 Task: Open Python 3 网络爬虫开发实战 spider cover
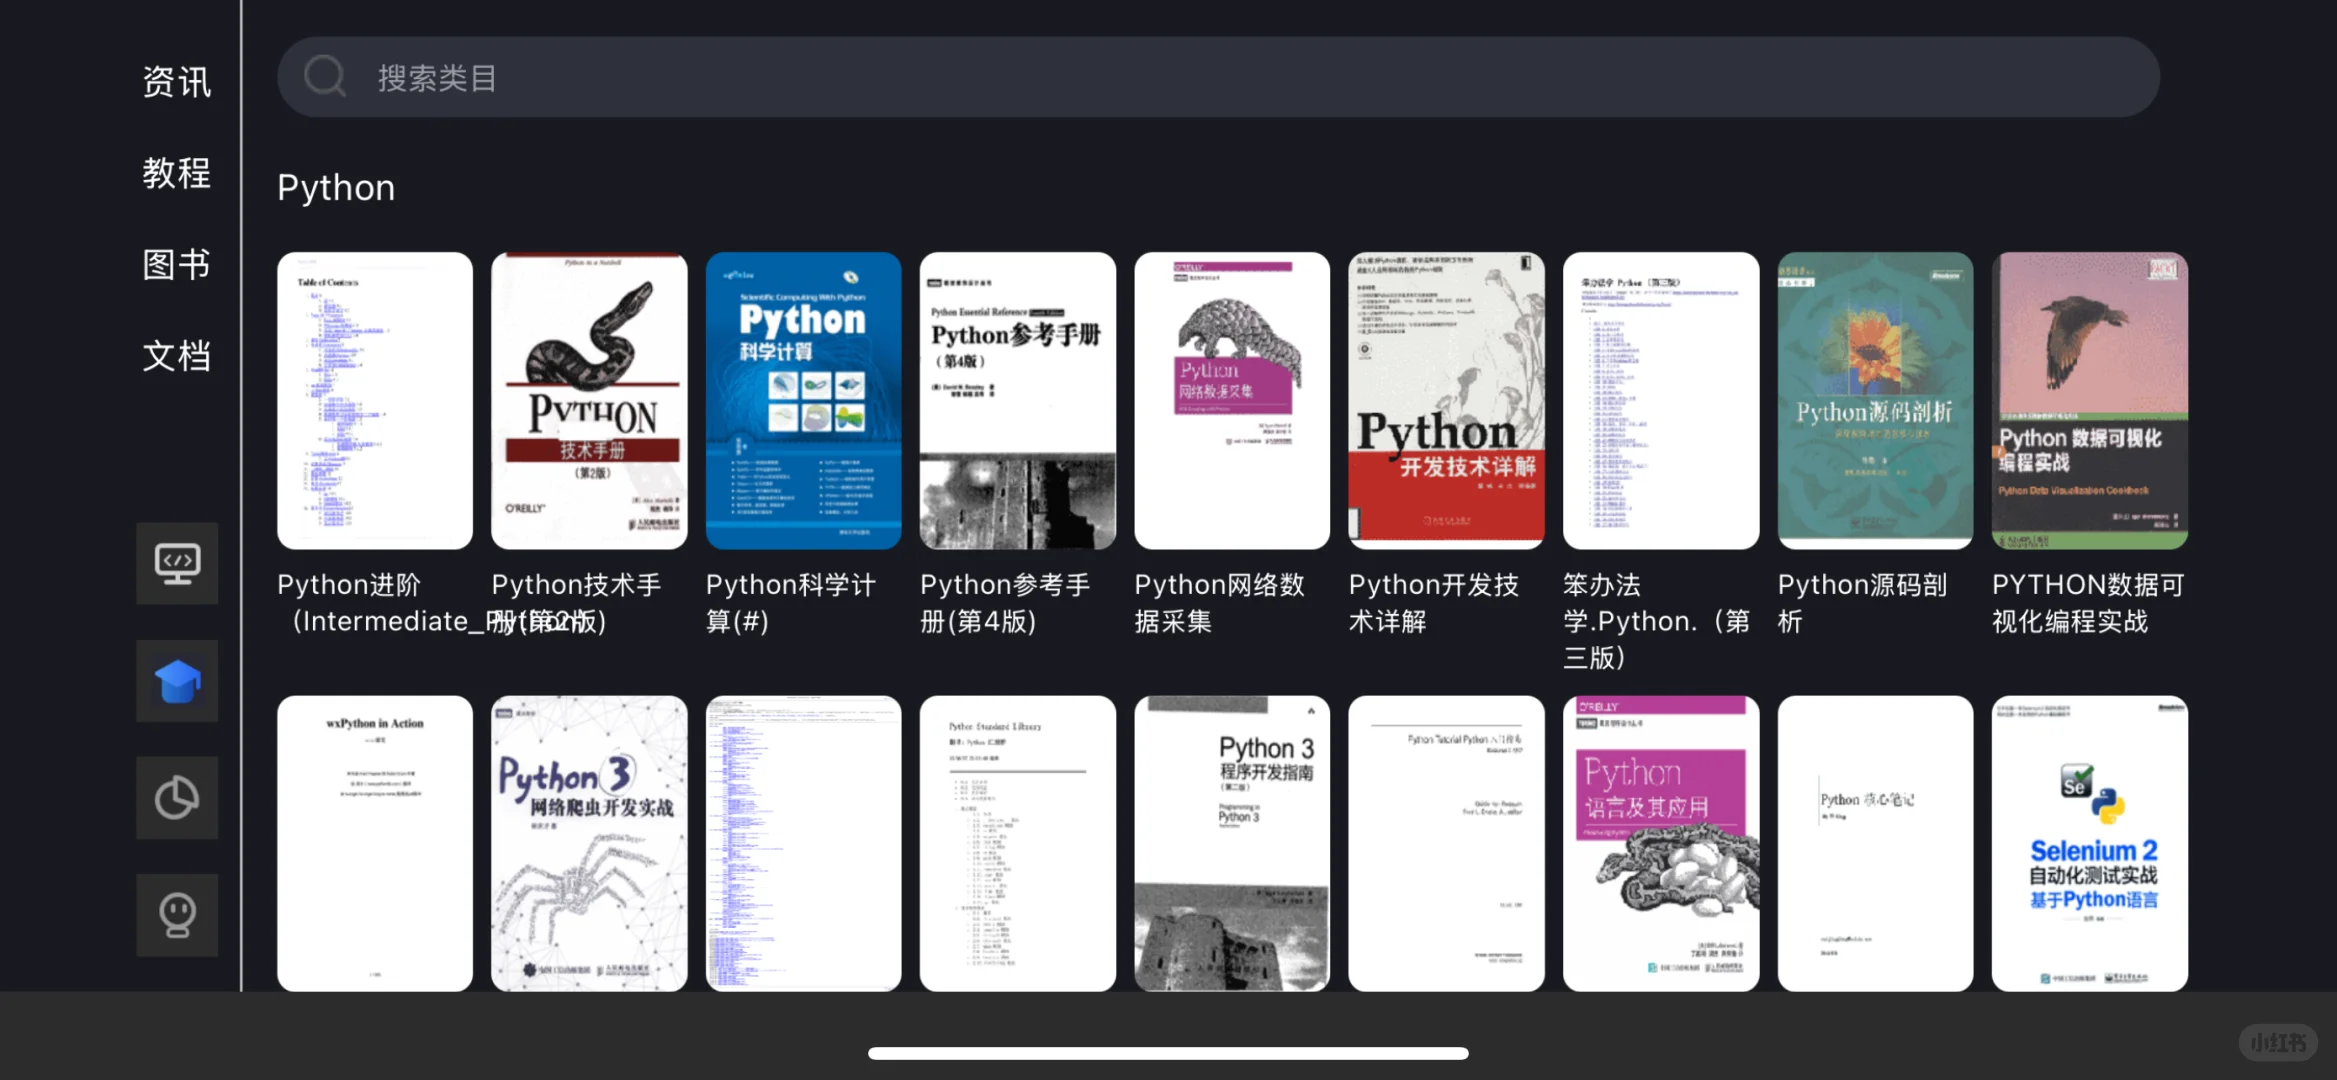[589, 843]
